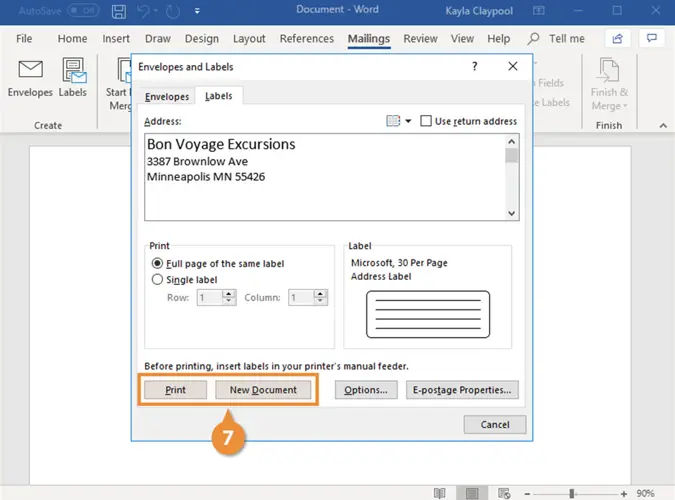Image resolution: width=675 pixels, height=500 pixels.
Task: Click the address book insert icon
Action: click(x=393, y=121)
